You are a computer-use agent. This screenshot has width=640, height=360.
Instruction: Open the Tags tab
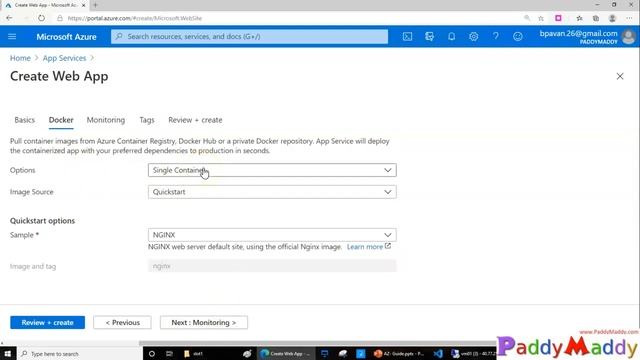[147, 120]
